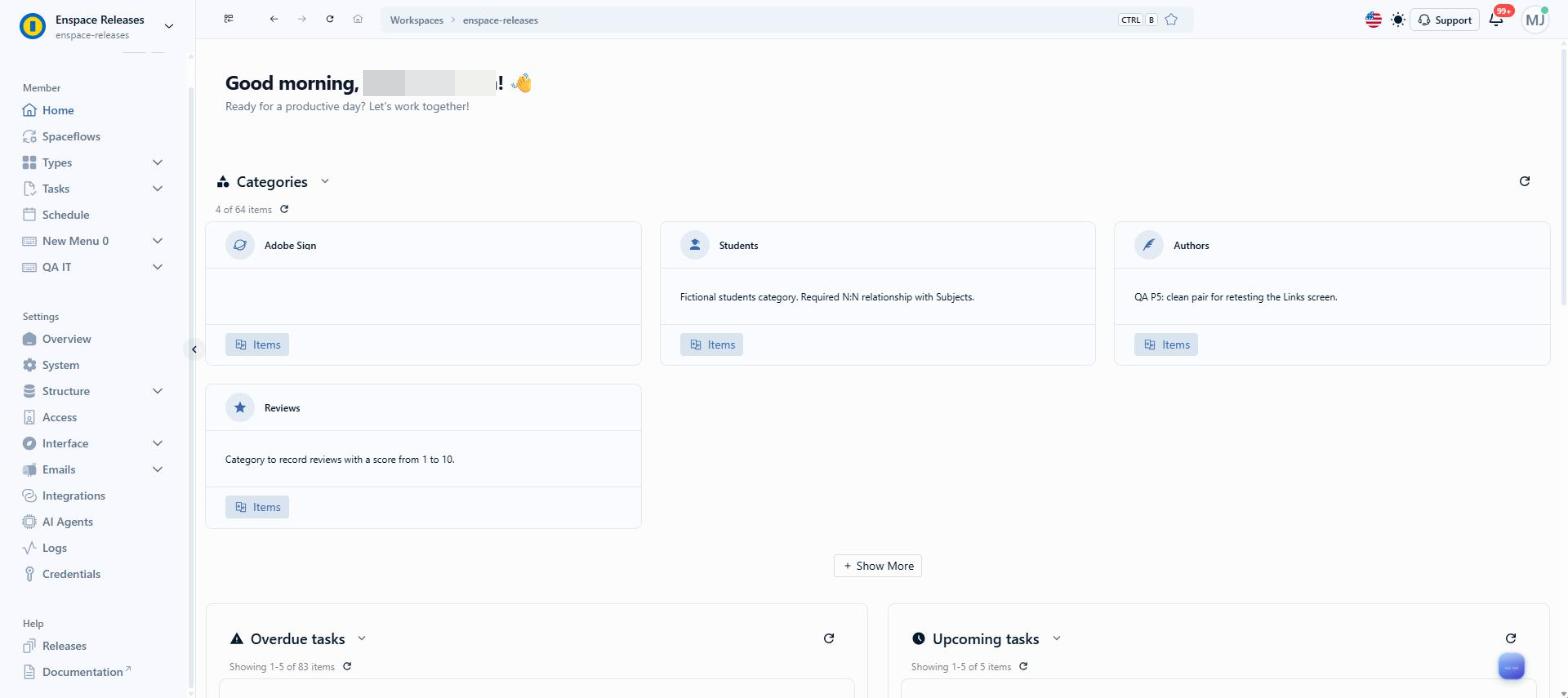Open notifications bell with 99+ badge

1497,18
